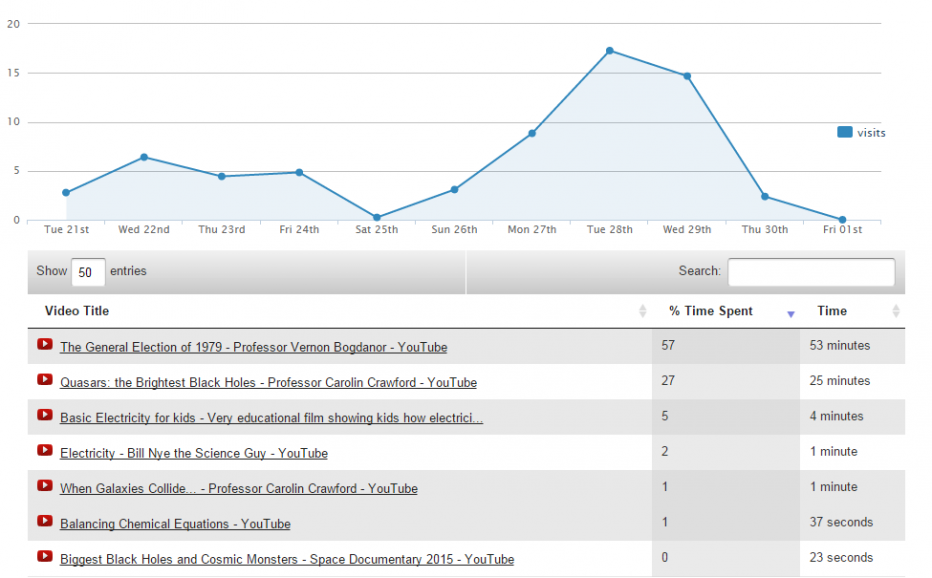Open When Galaxies Collide video link
This screenshot has height=578, width=932.
(x=239, y=489)
